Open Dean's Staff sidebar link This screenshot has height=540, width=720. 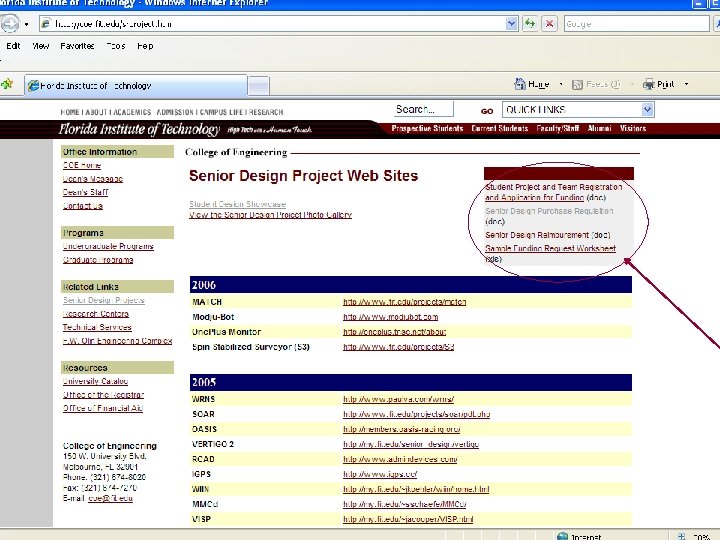point(85,192)
